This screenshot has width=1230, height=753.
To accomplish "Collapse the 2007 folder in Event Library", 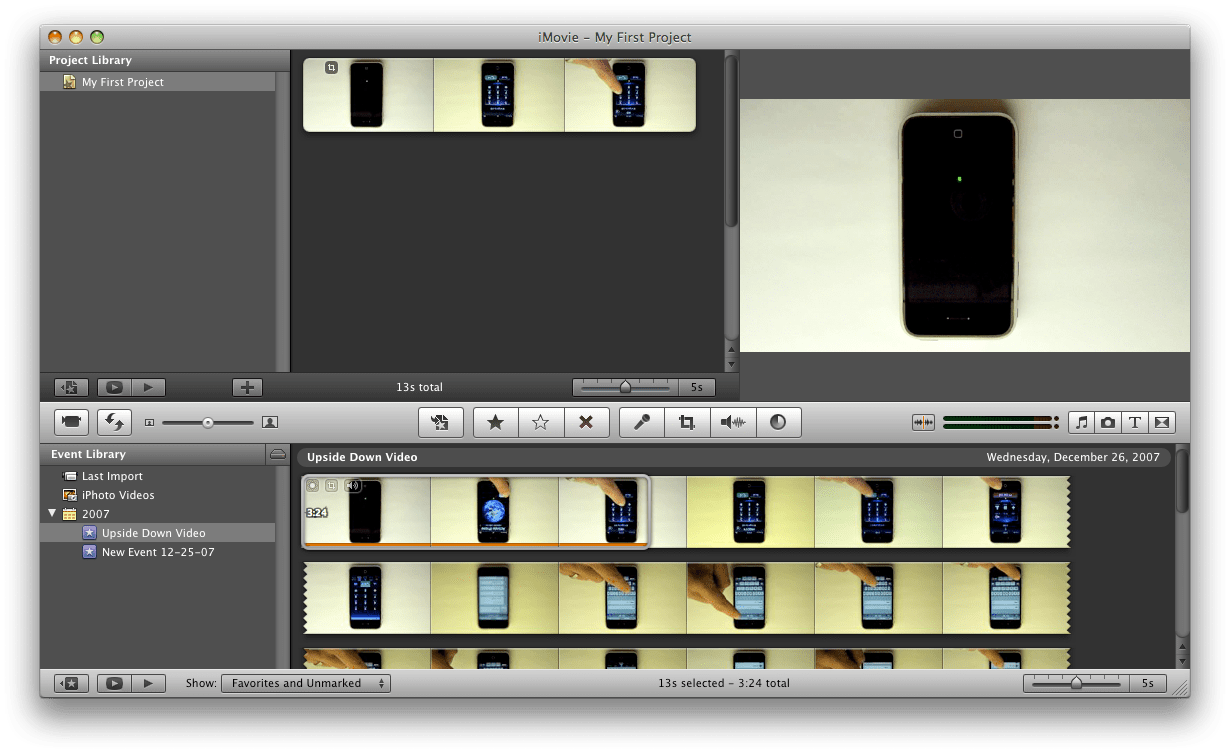I will 53,513.
